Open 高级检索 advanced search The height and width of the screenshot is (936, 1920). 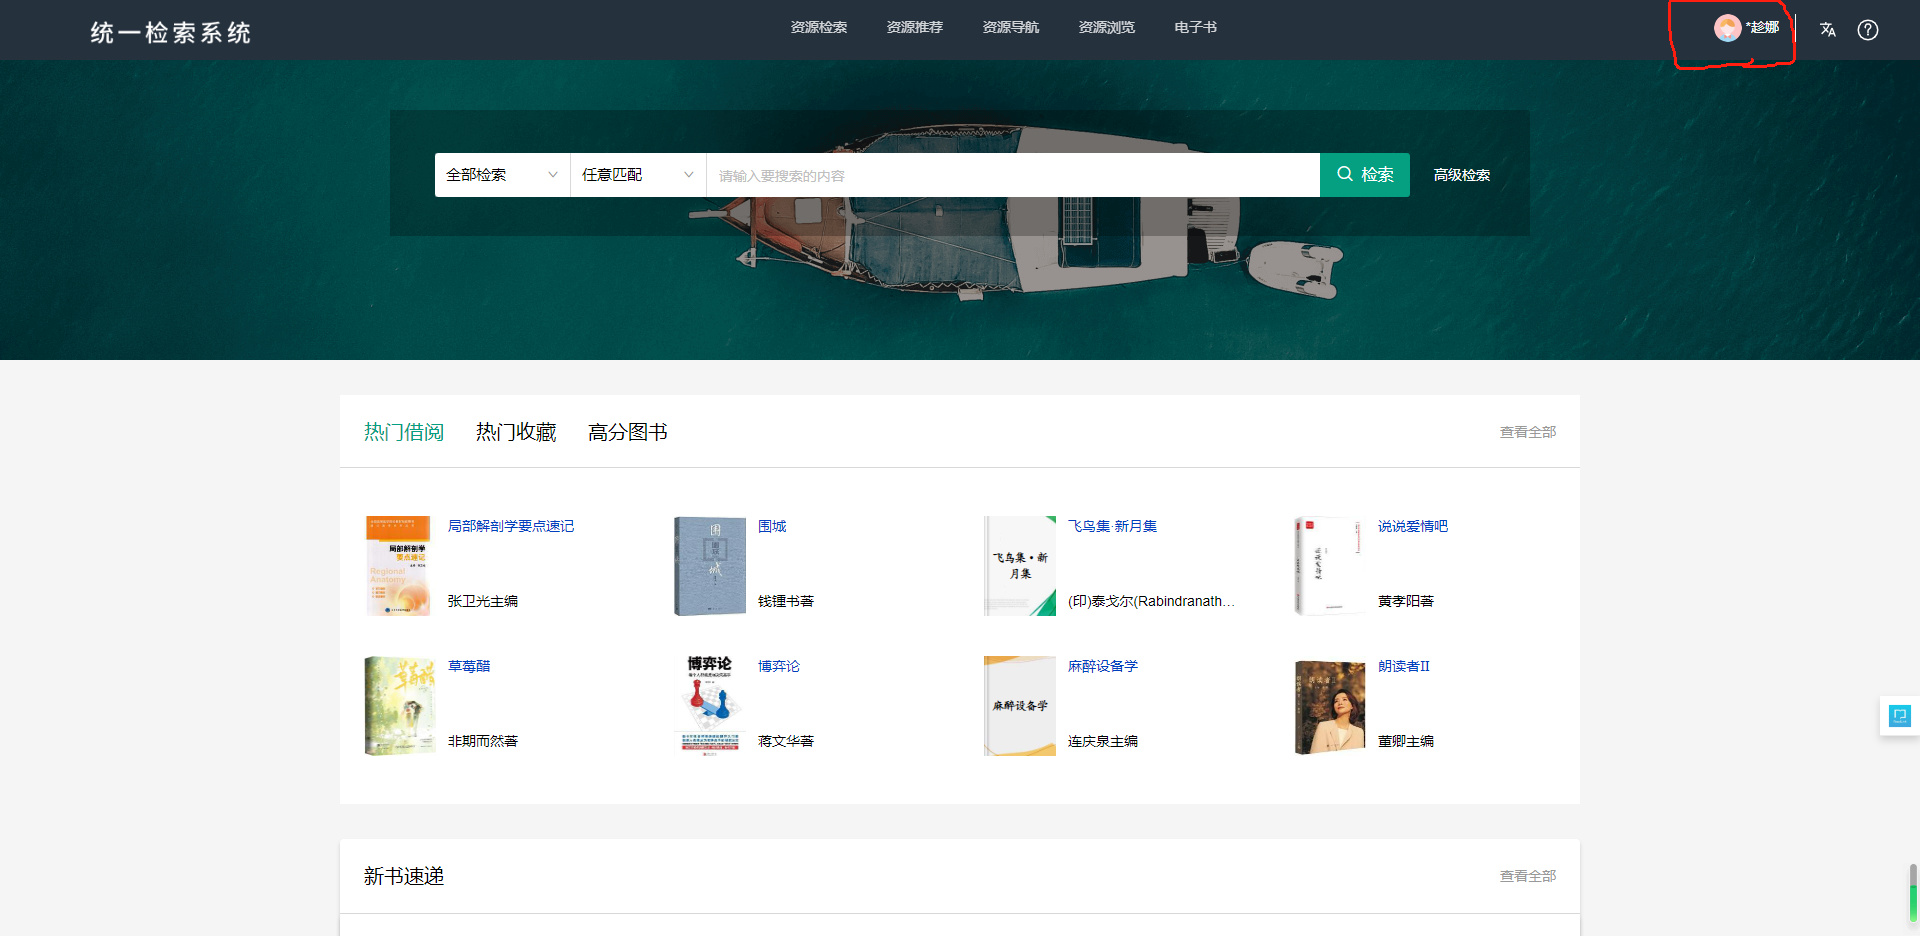(1461, 175)
